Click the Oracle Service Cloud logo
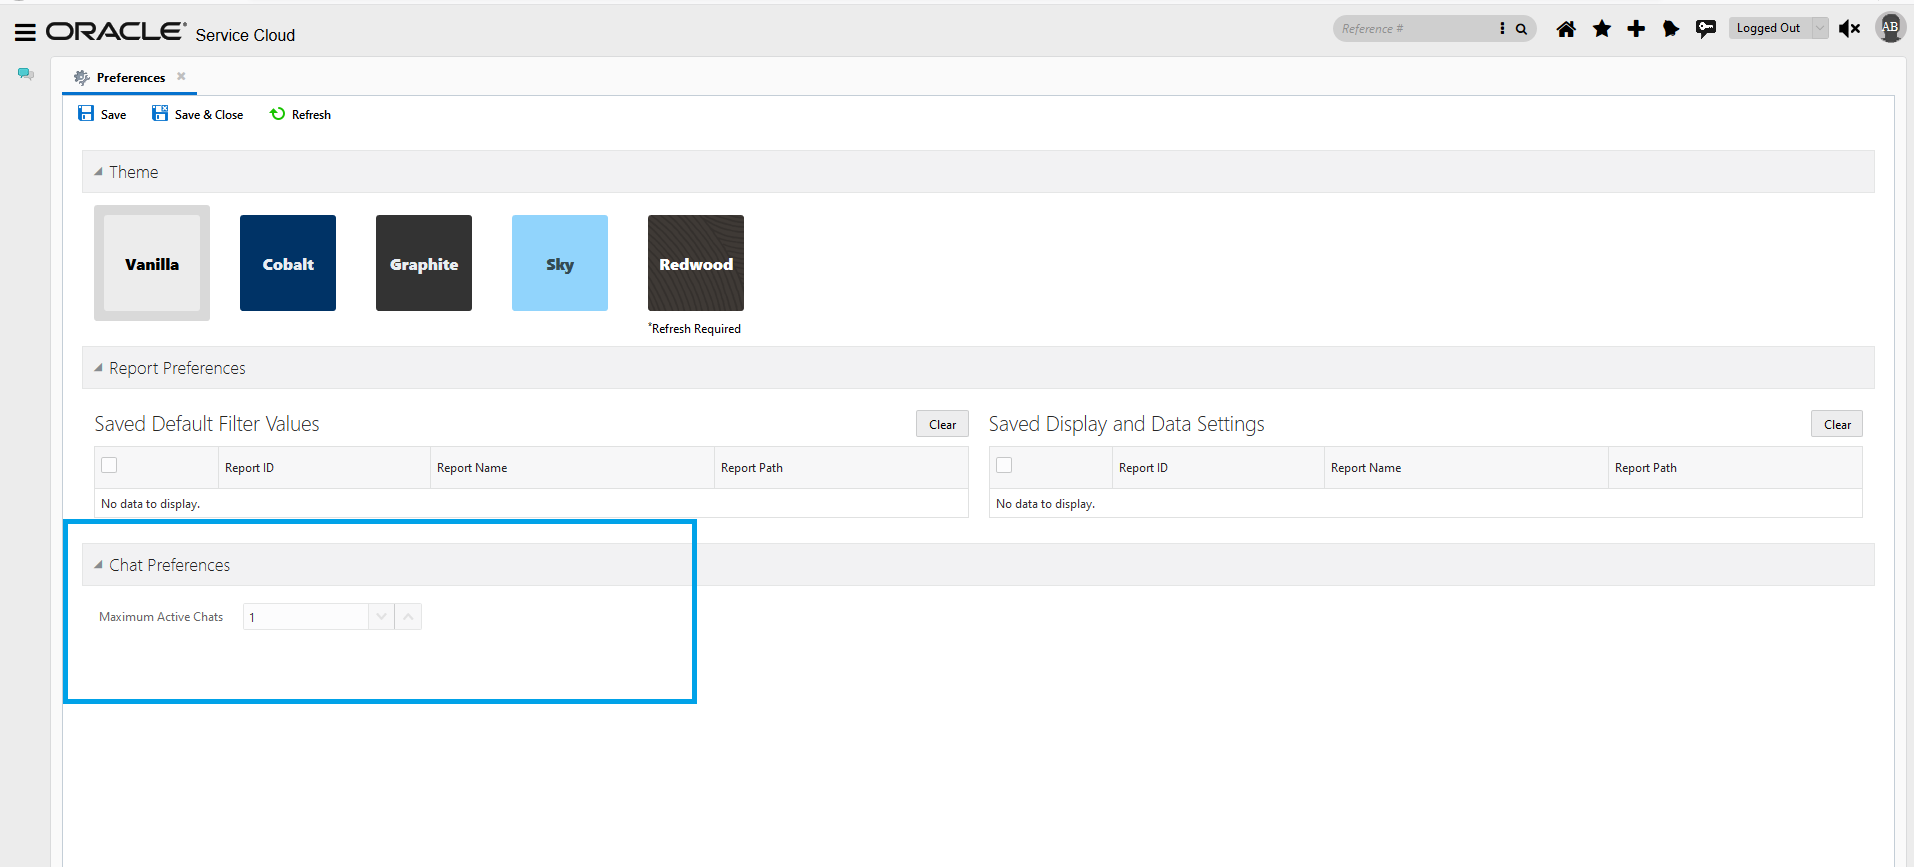This screenshot has width=1914, height=867. [171, 33]
